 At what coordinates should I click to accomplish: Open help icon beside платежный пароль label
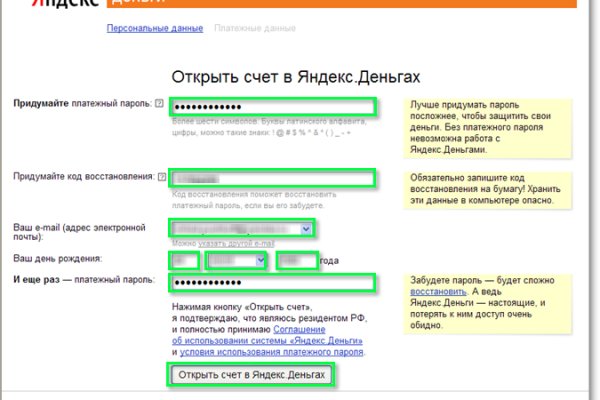tap(160, 104)
